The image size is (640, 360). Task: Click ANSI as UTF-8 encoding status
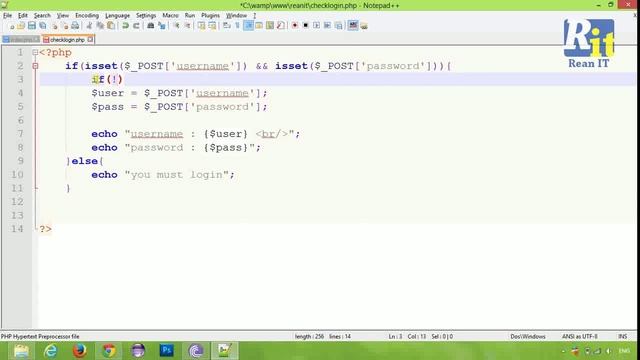pyautogui.click(x=579, y=337)
